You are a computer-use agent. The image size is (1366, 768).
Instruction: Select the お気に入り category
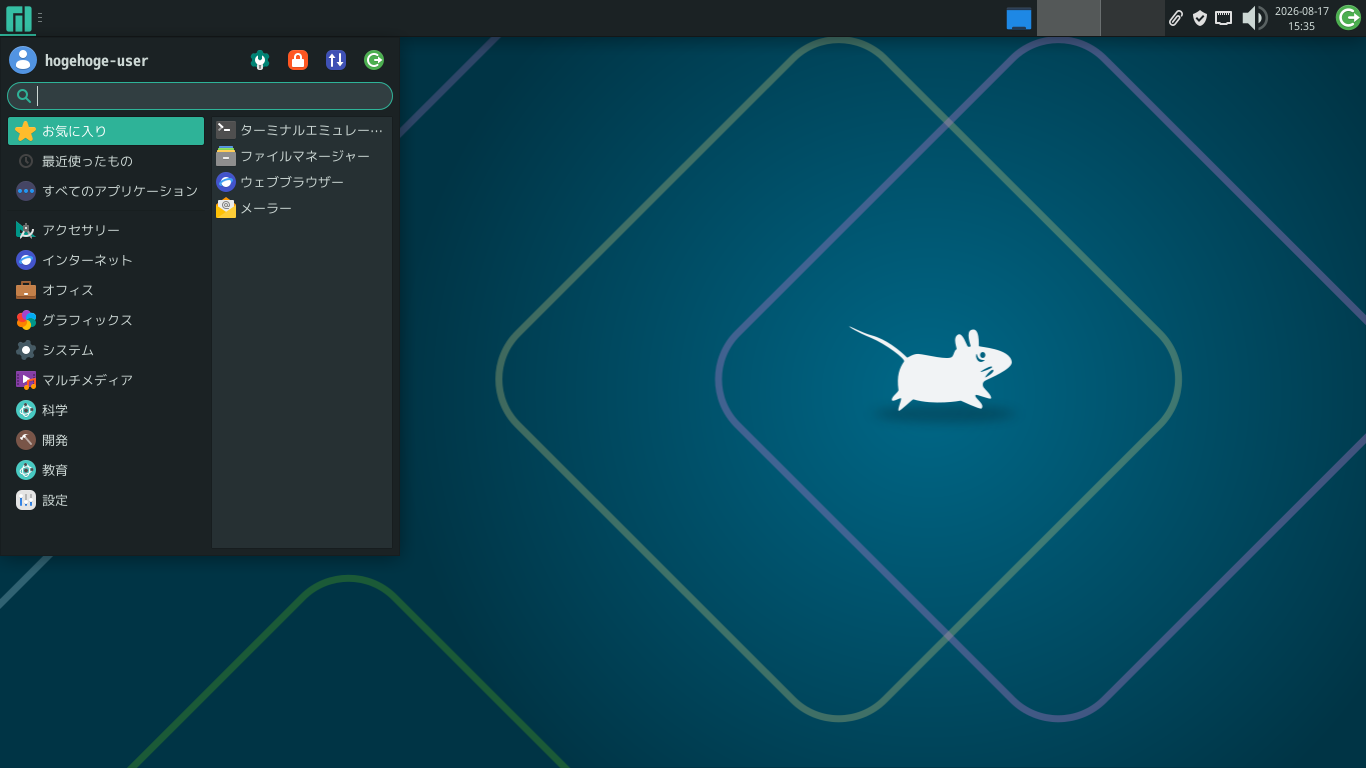coord(106,131)
